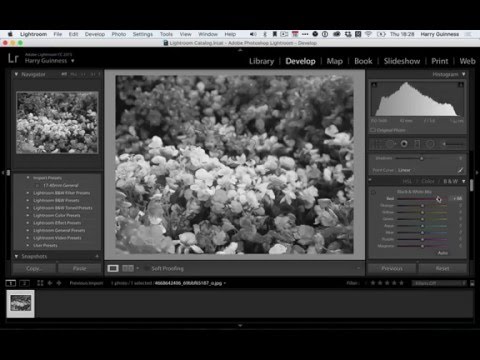Apply the 17-40mm General preset

pyautogui.click(x=61, y=185)
